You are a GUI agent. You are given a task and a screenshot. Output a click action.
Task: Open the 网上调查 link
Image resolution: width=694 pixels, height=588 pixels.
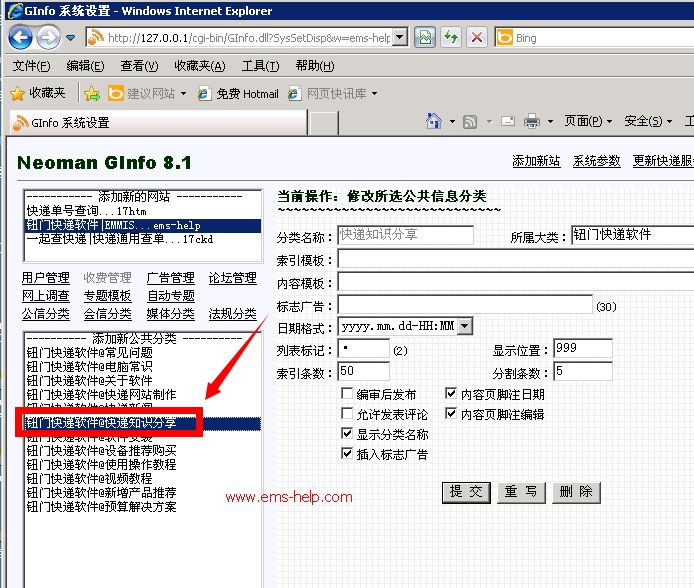(46, 296)
